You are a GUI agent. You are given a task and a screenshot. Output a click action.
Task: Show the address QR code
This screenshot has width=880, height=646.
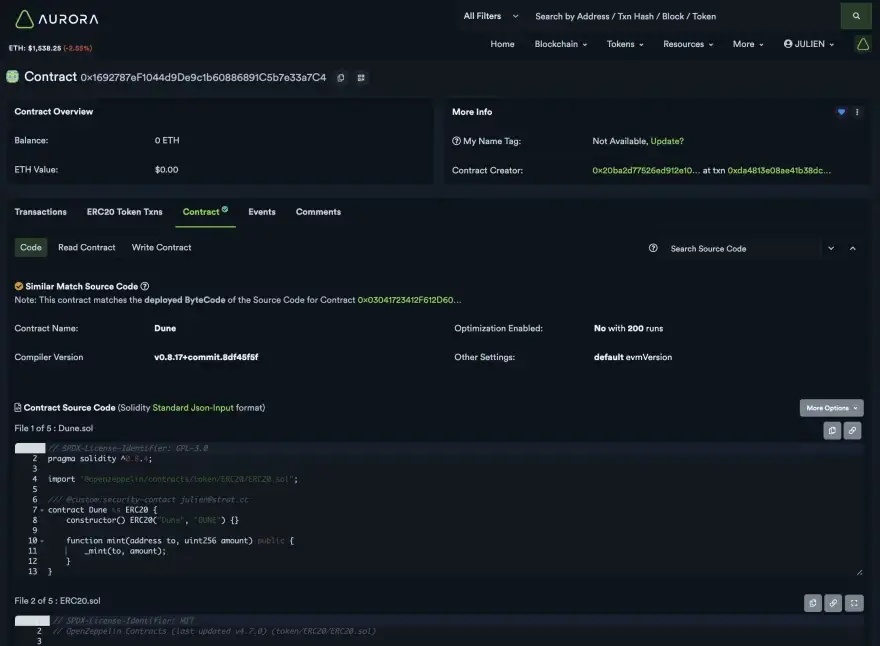tap(361, 78)
